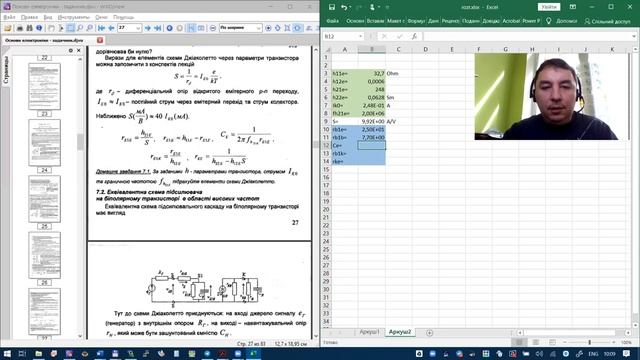Screen dimensions: 640x360
Task: Click the lightbulb Tell Me icon in Excel
Action: click(549, 21)
